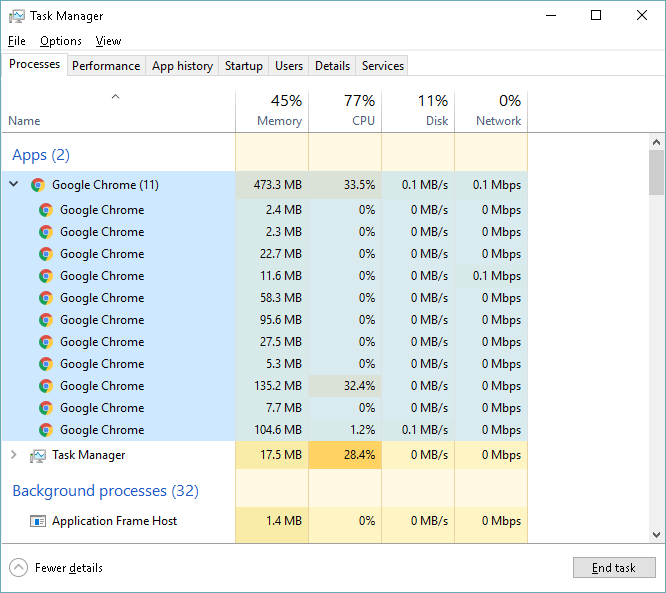This screenshot has width=666, height=593.
Task: Select the Application Frame Host row
Action: pyautogui.click(x=265, y=521)
